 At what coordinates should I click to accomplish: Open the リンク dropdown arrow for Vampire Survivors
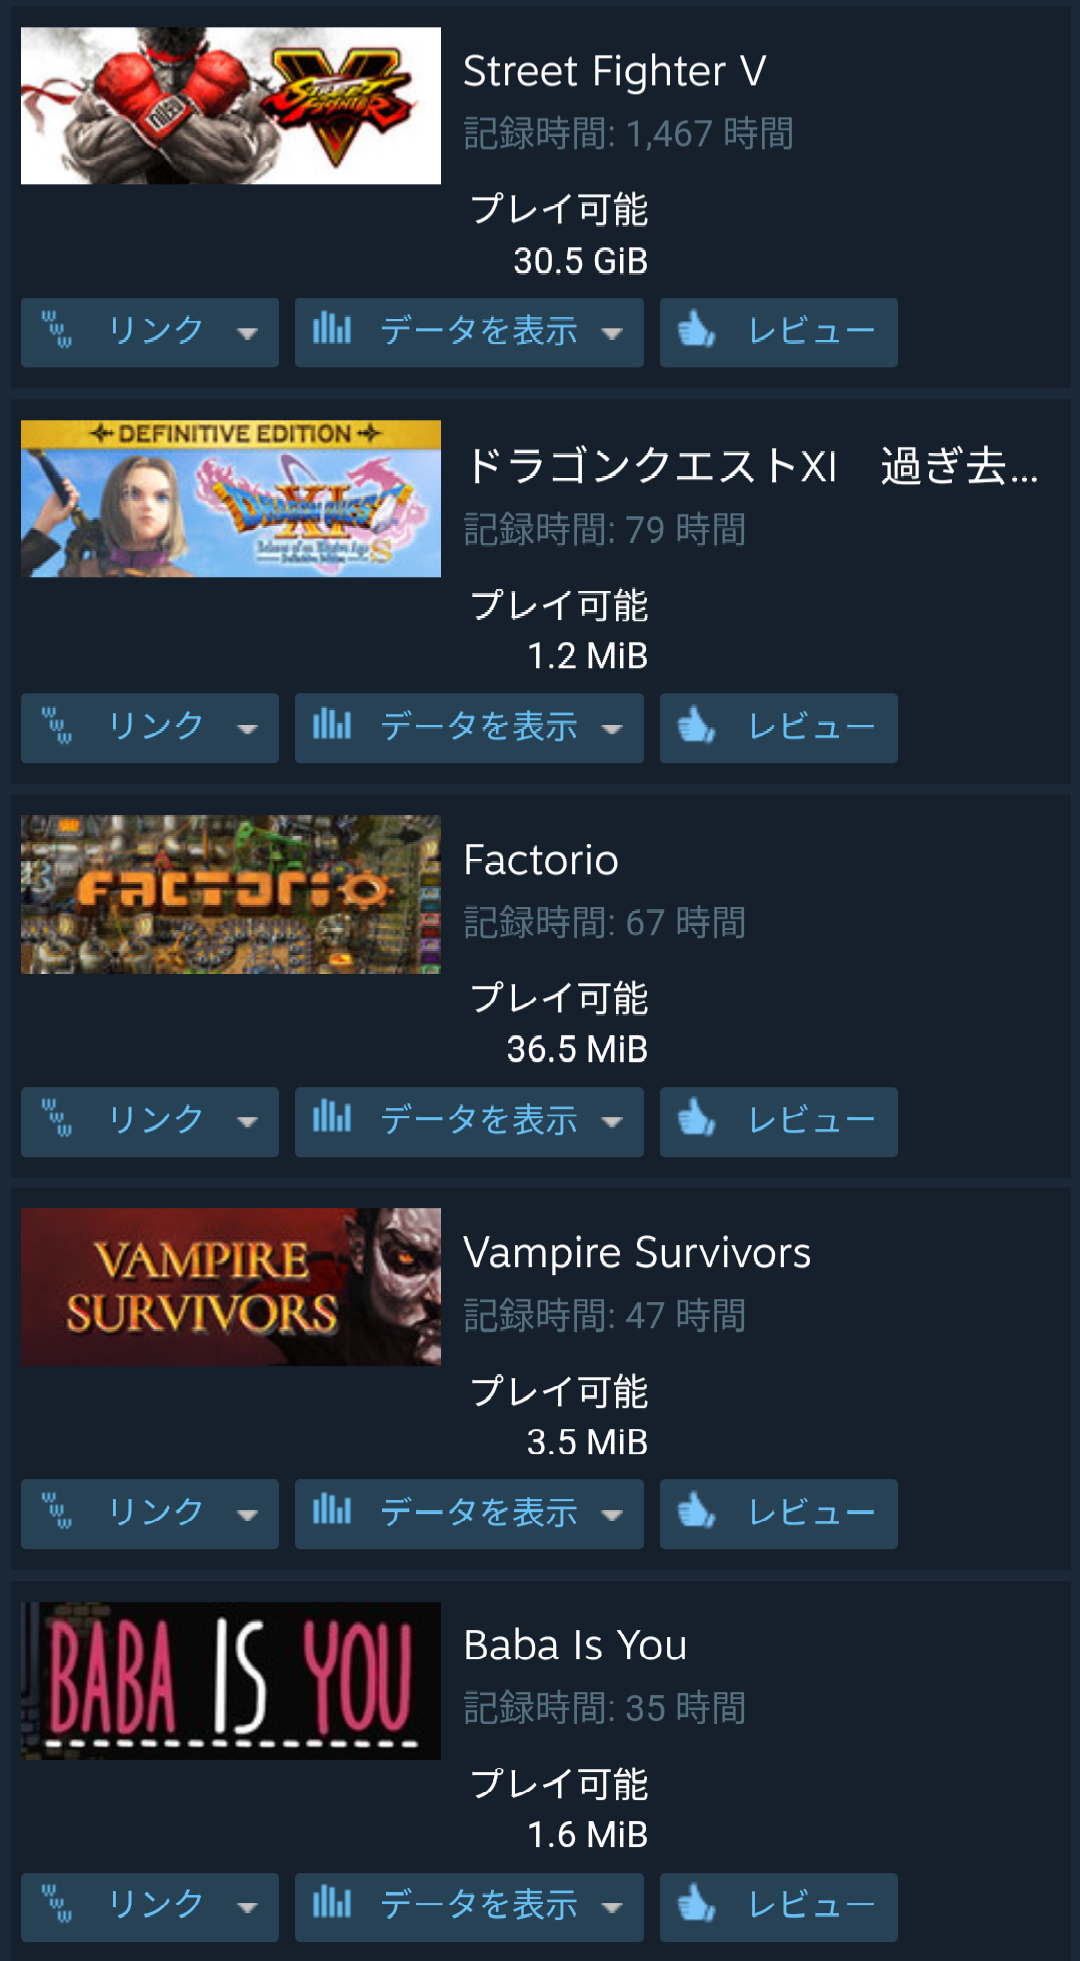tap(247, 1514)
